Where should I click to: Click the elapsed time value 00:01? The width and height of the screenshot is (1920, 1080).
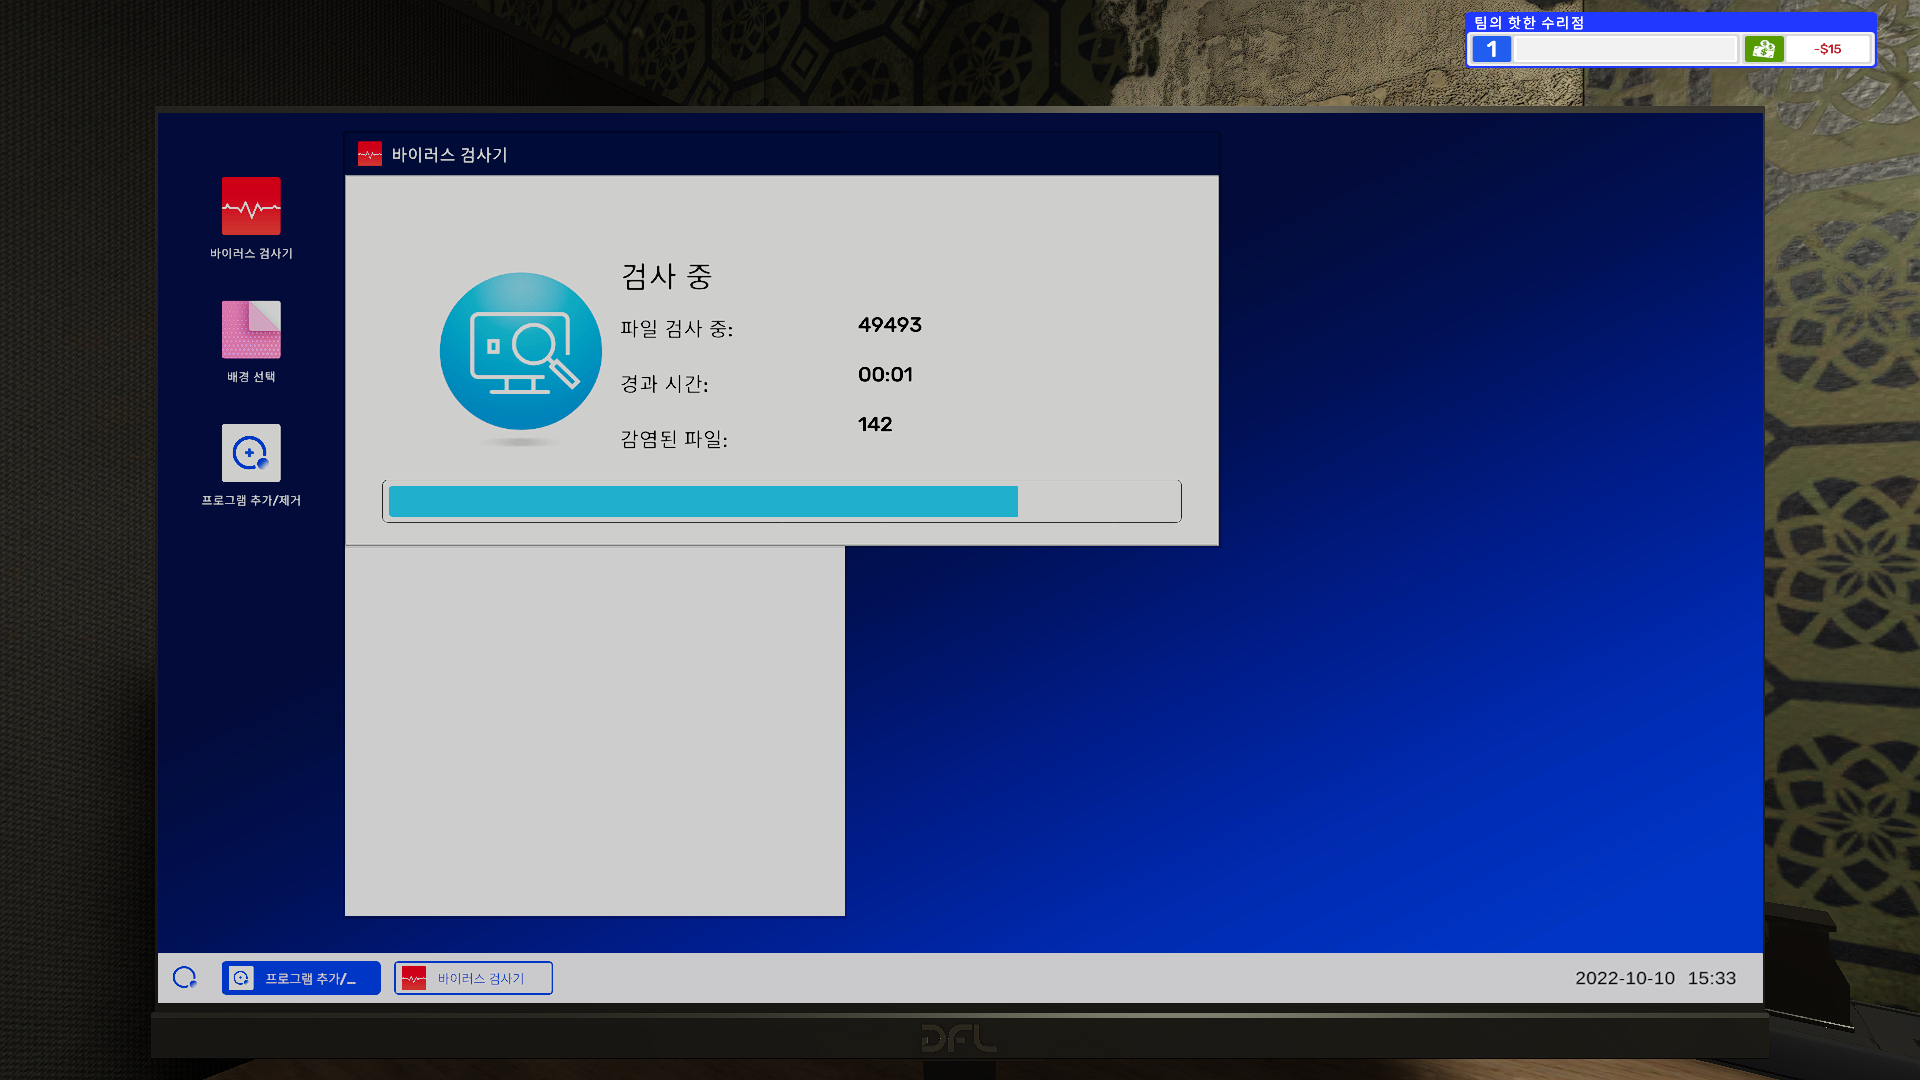click(x=885, y=375)
